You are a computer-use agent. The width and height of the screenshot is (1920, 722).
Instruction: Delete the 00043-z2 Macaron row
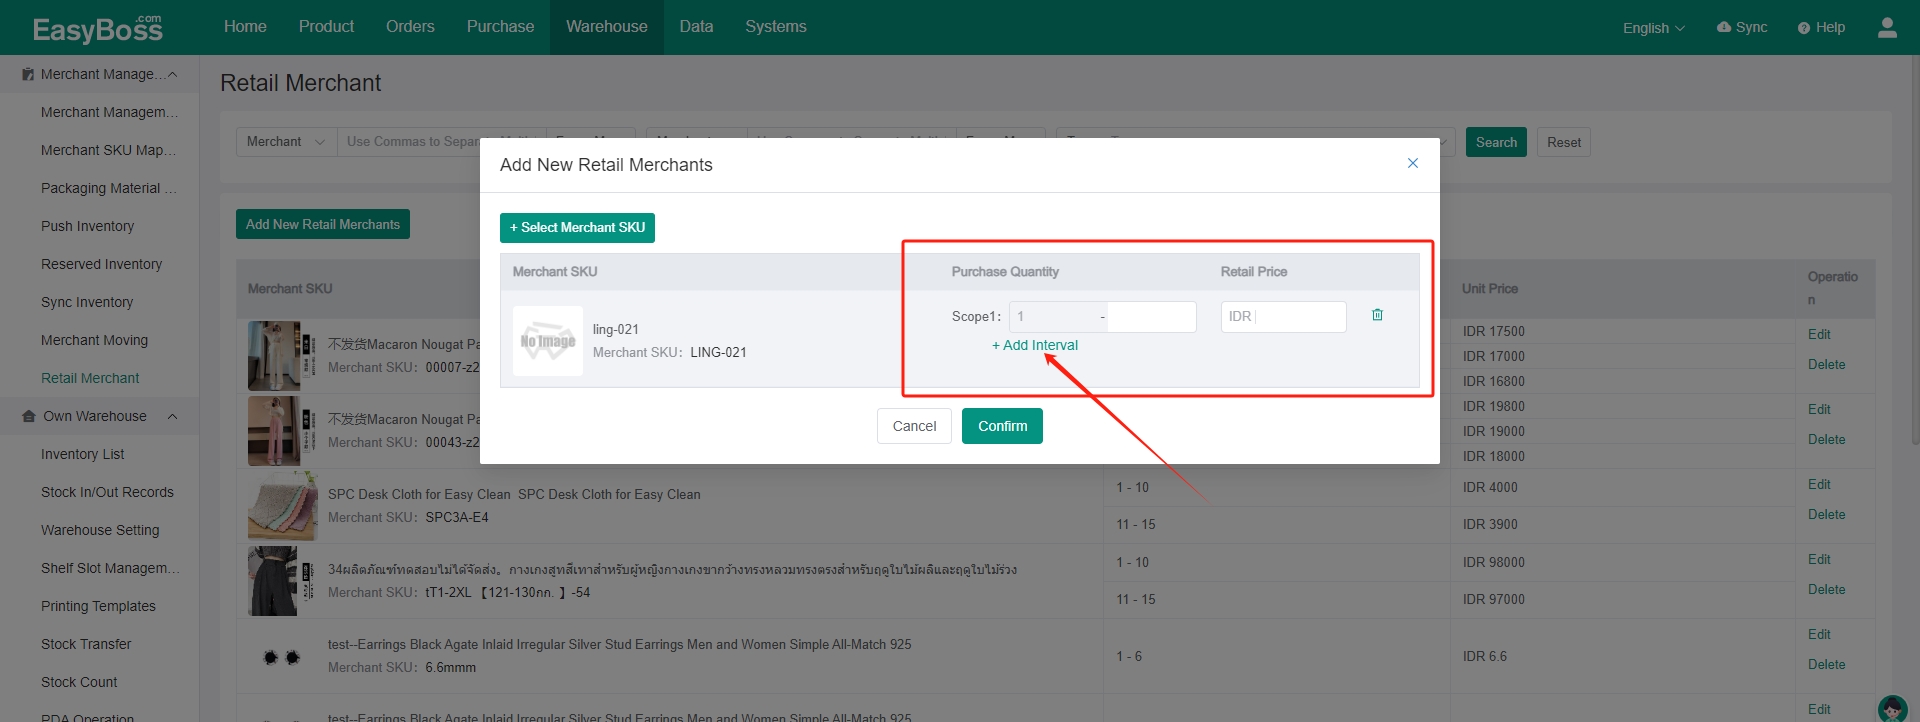1826,439
